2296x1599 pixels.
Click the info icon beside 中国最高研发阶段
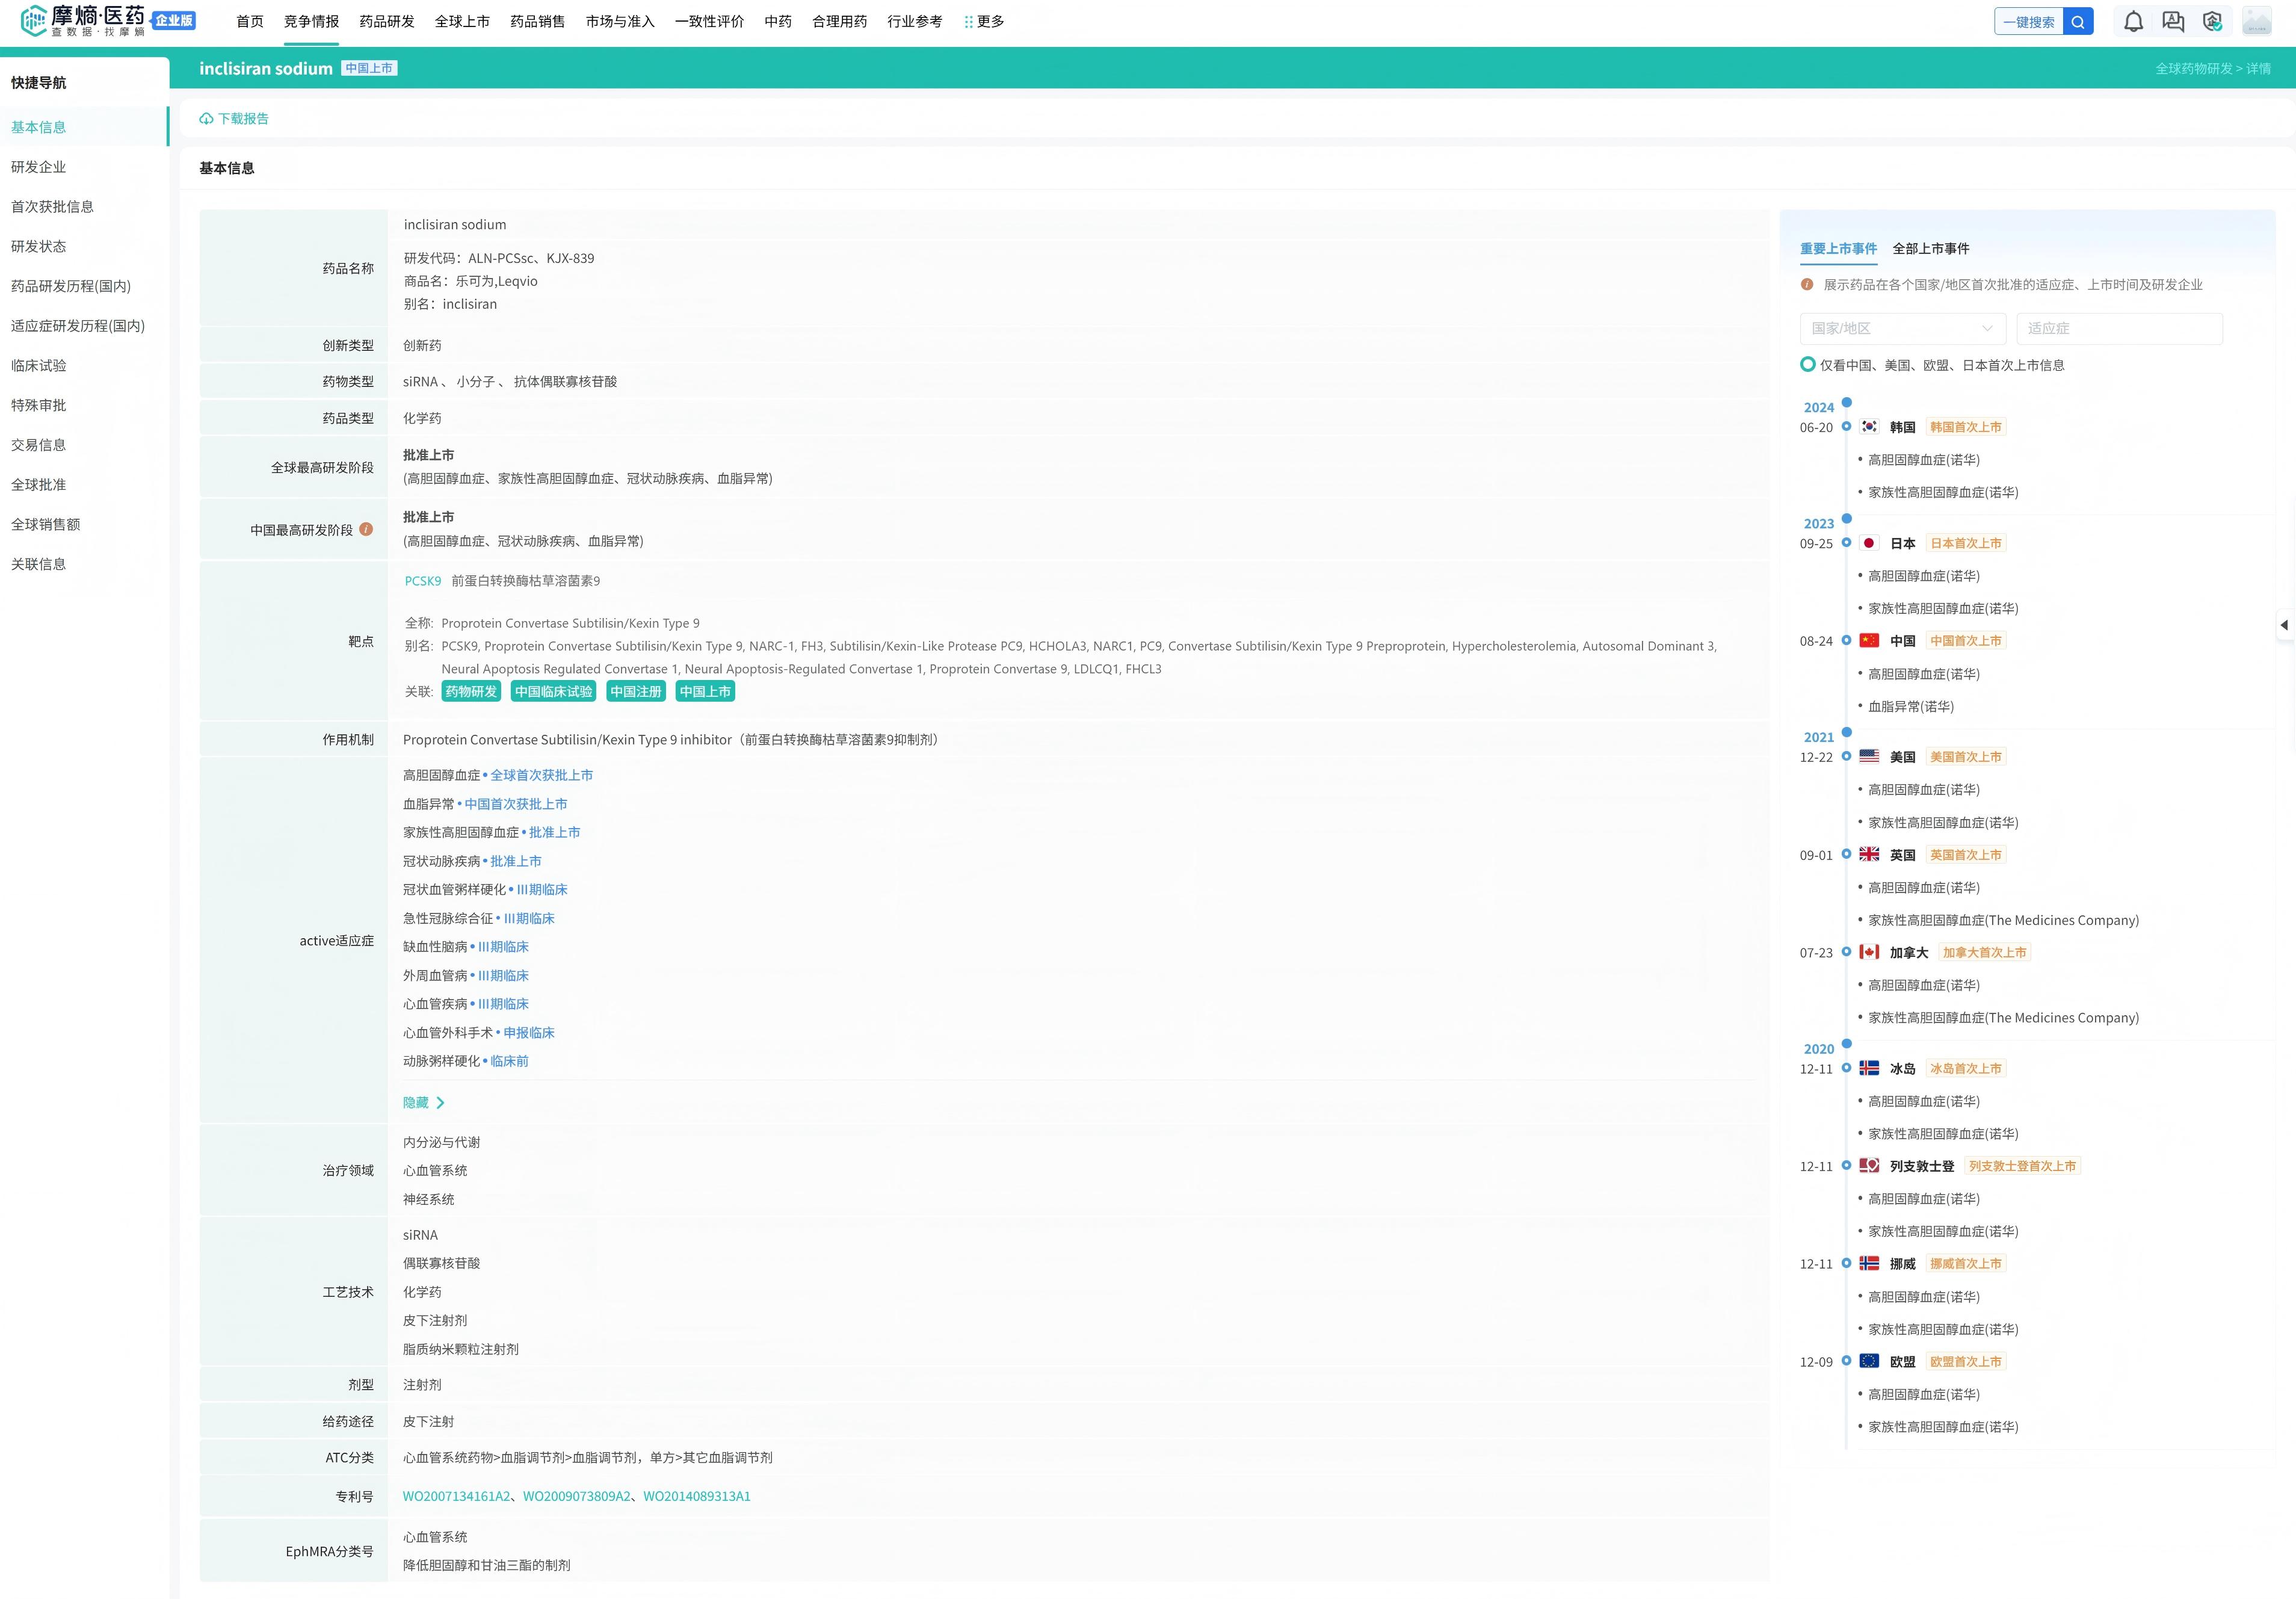366,529
